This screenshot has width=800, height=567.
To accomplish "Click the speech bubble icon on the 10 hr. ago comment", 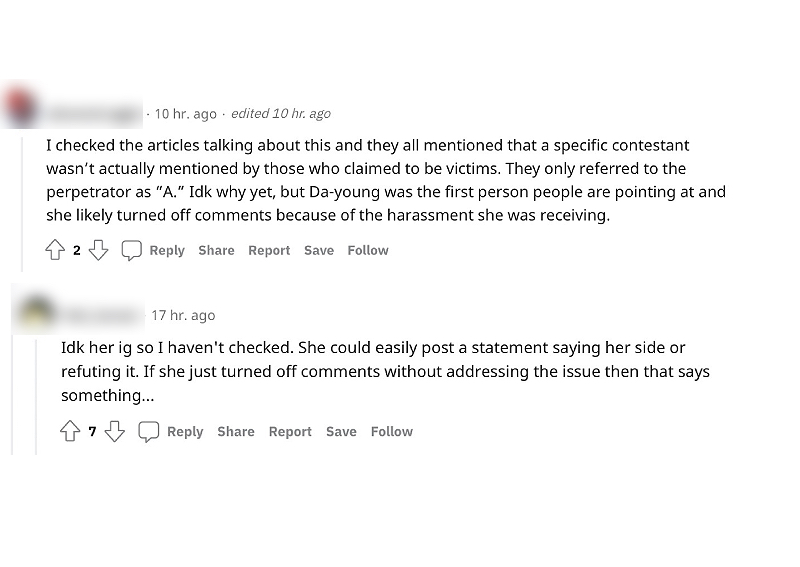I will point(131,250).
